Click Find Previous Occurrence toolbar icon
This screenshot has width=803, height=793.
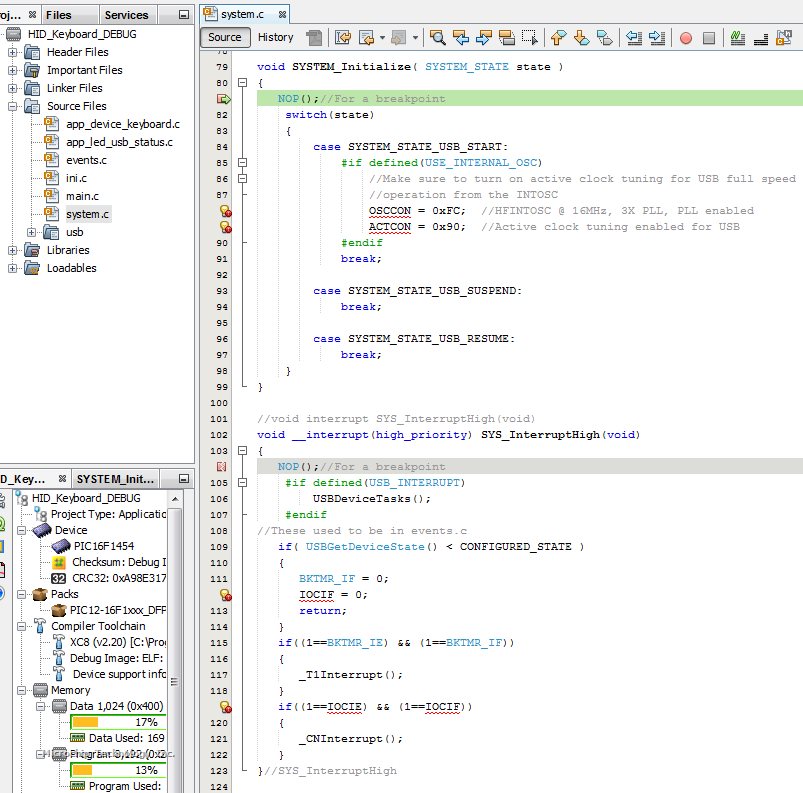(x=460, y=38)
